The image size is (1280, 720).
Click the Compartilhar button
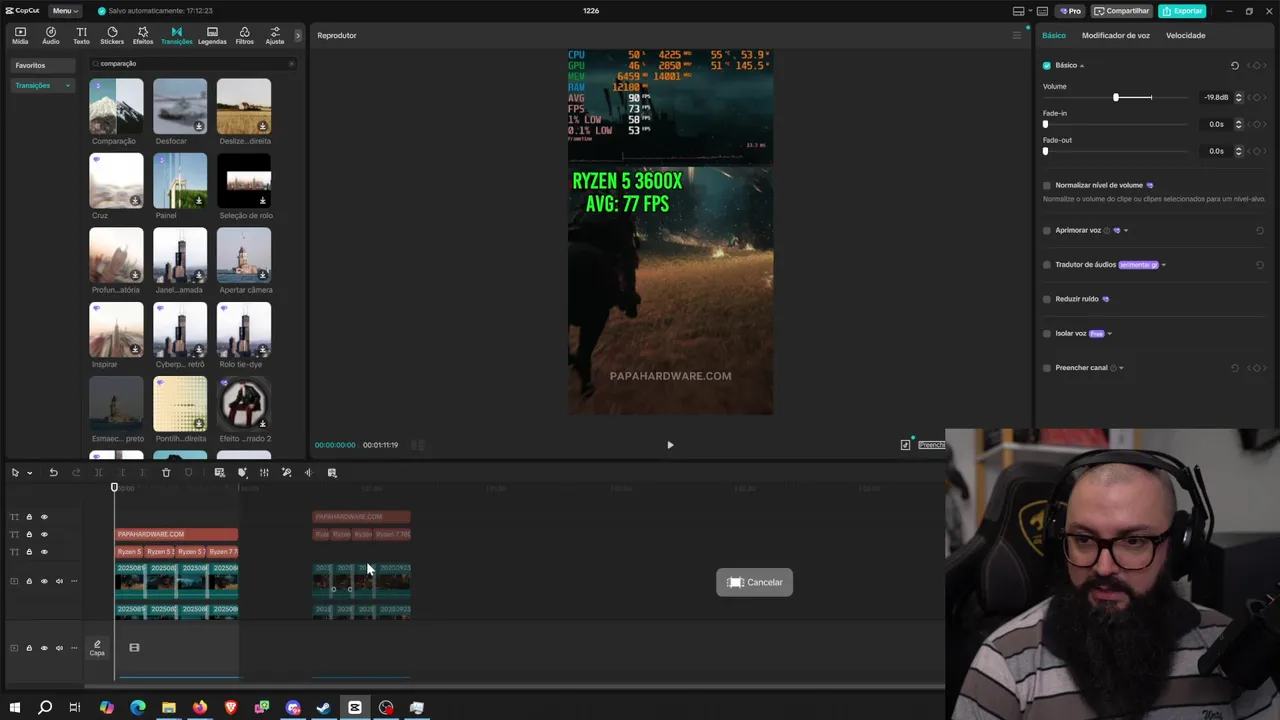[x=1121, y=11]
